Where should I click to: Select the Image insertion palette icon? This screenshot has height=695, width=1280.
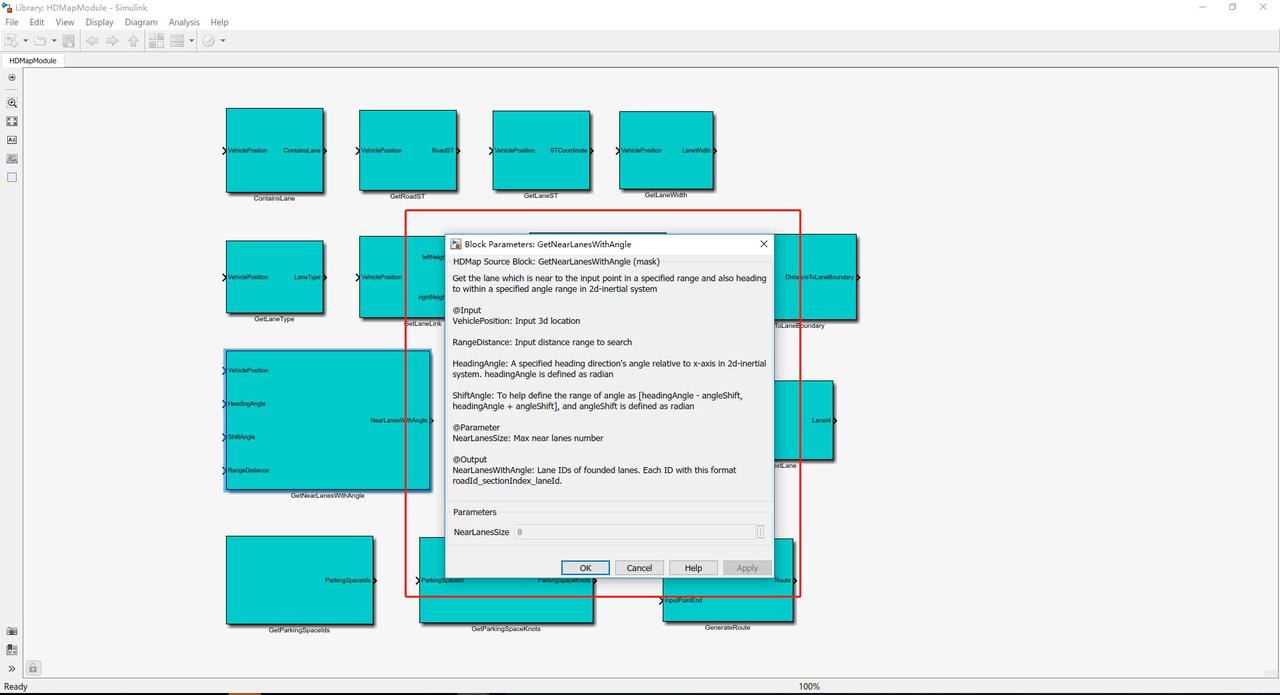(x=12, y=158)
